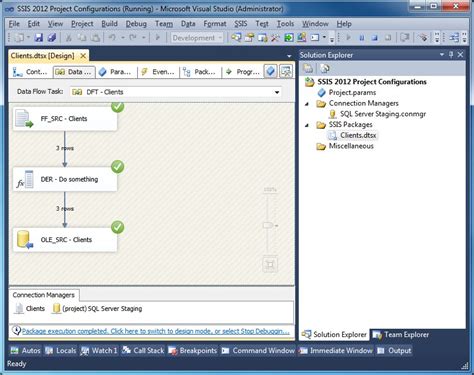Image resolution: width=474 pixels, height=375 pixels.
Task: Click the Variables window icon button in the designer
Action: (x=286, y=71)
